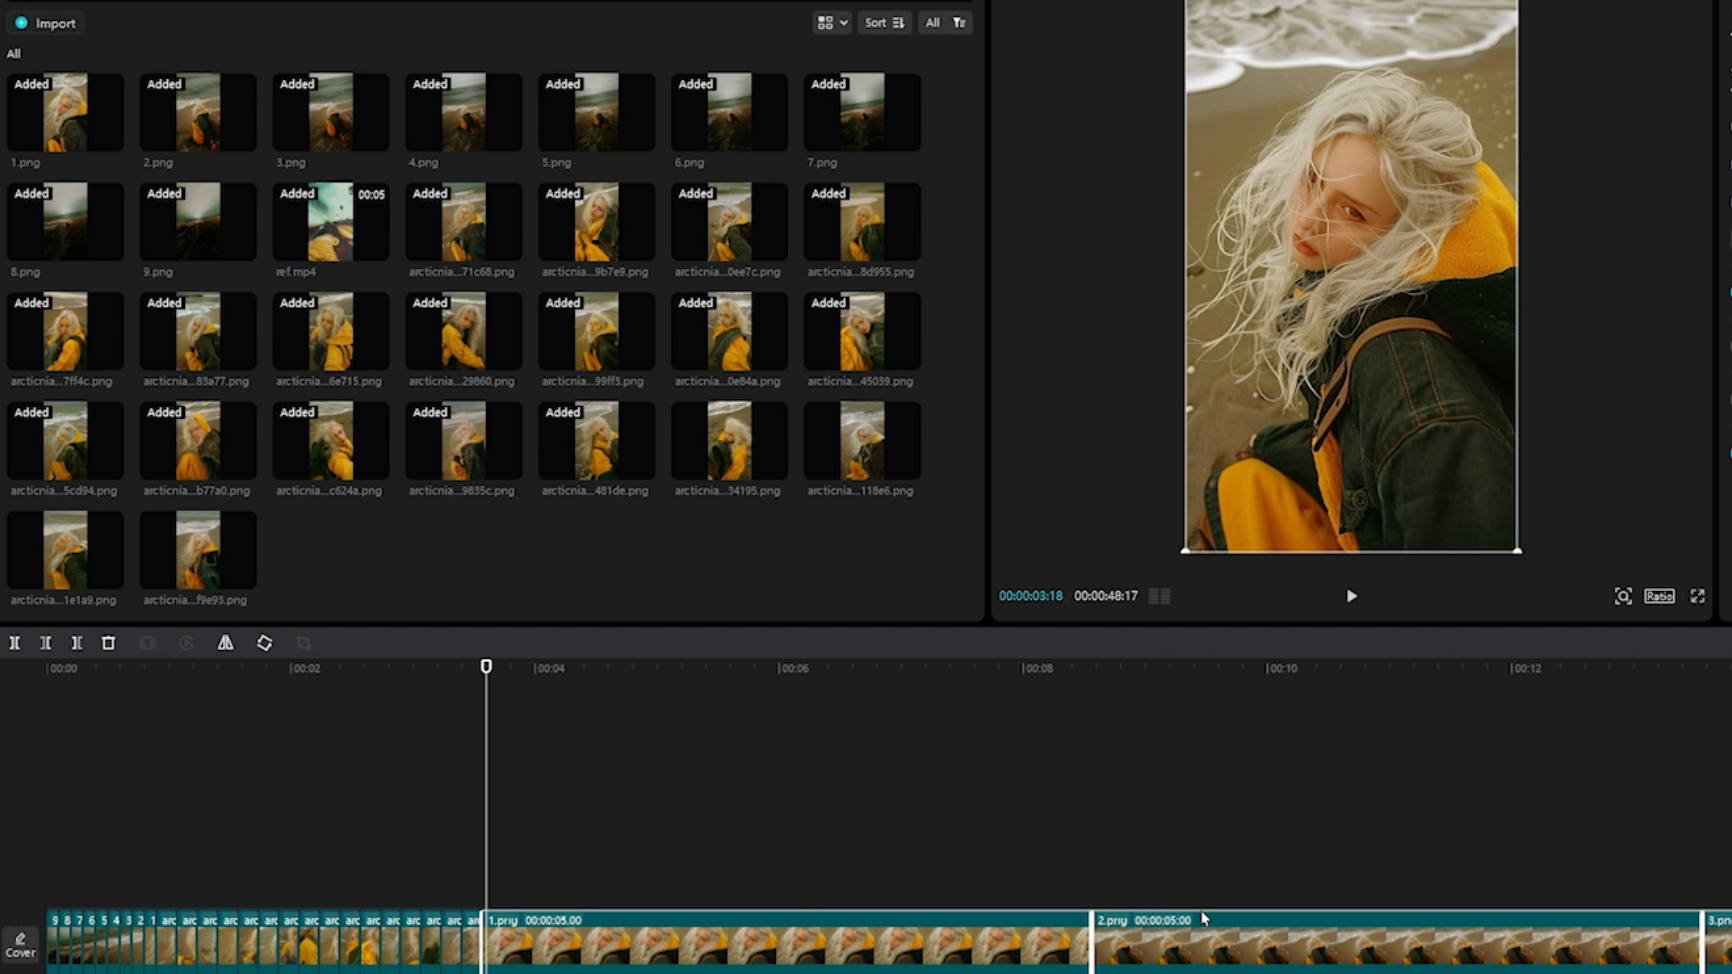Select arcticnia...b77a0.png thumbnail

[x=198, y=440]
